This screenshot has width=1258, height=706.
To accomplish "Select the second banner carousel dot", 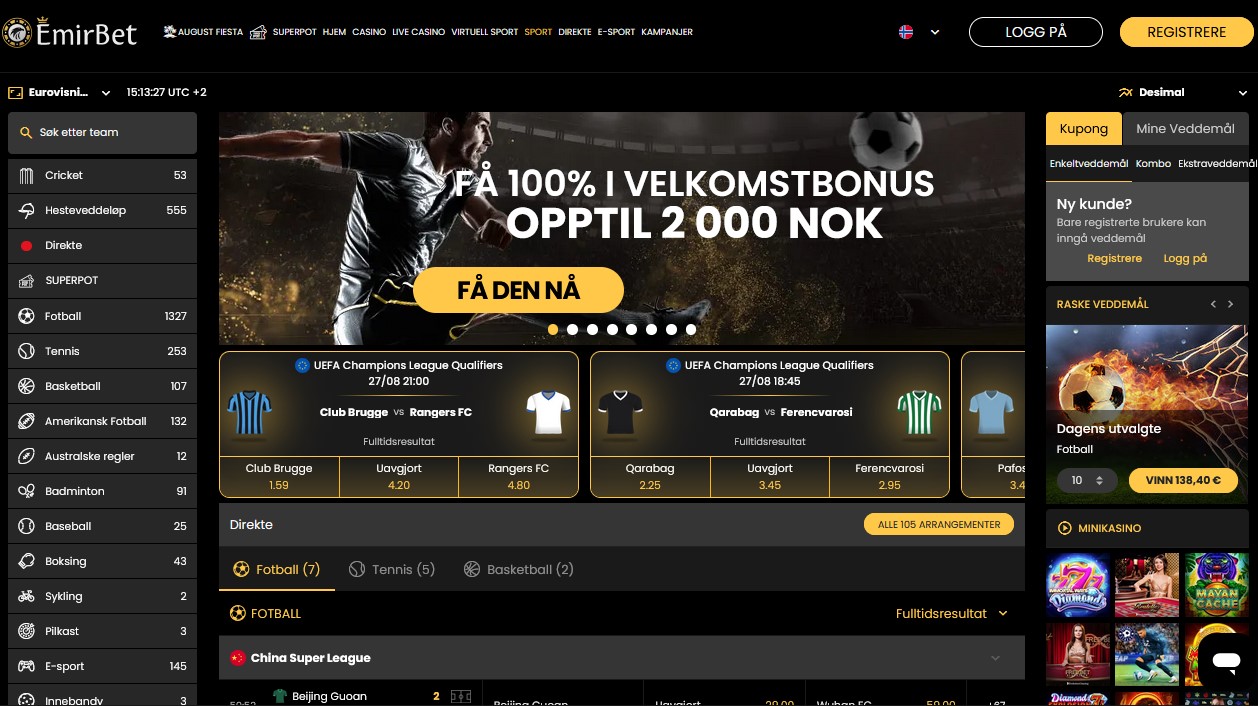I will (x=572, y=329).
